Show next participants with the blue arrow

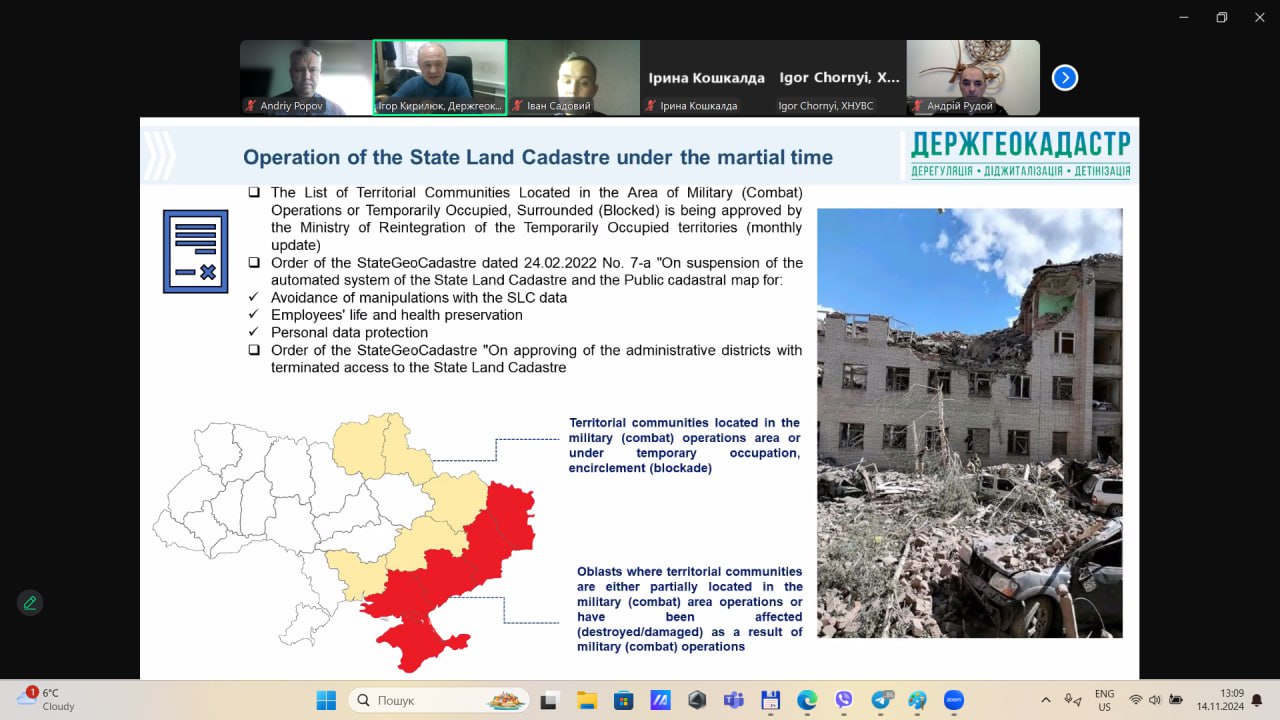(x=1065, y=78)
